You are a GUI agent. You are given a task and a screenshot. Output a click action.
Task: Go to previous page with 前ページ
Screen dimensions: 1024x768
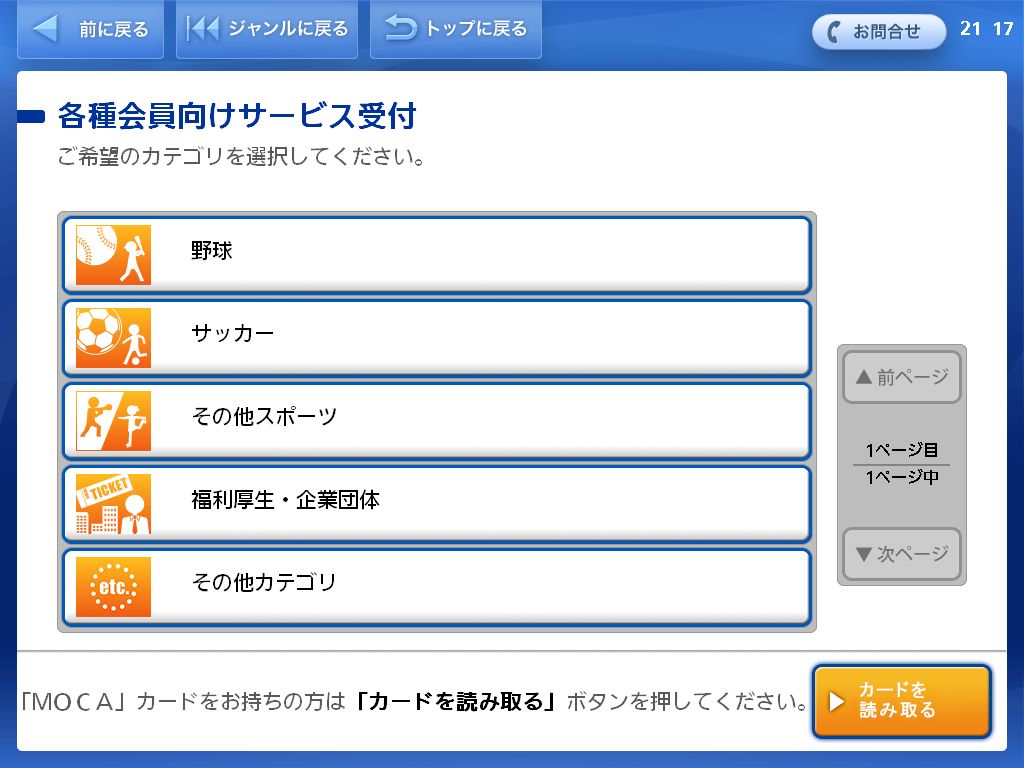click(901, 377)
